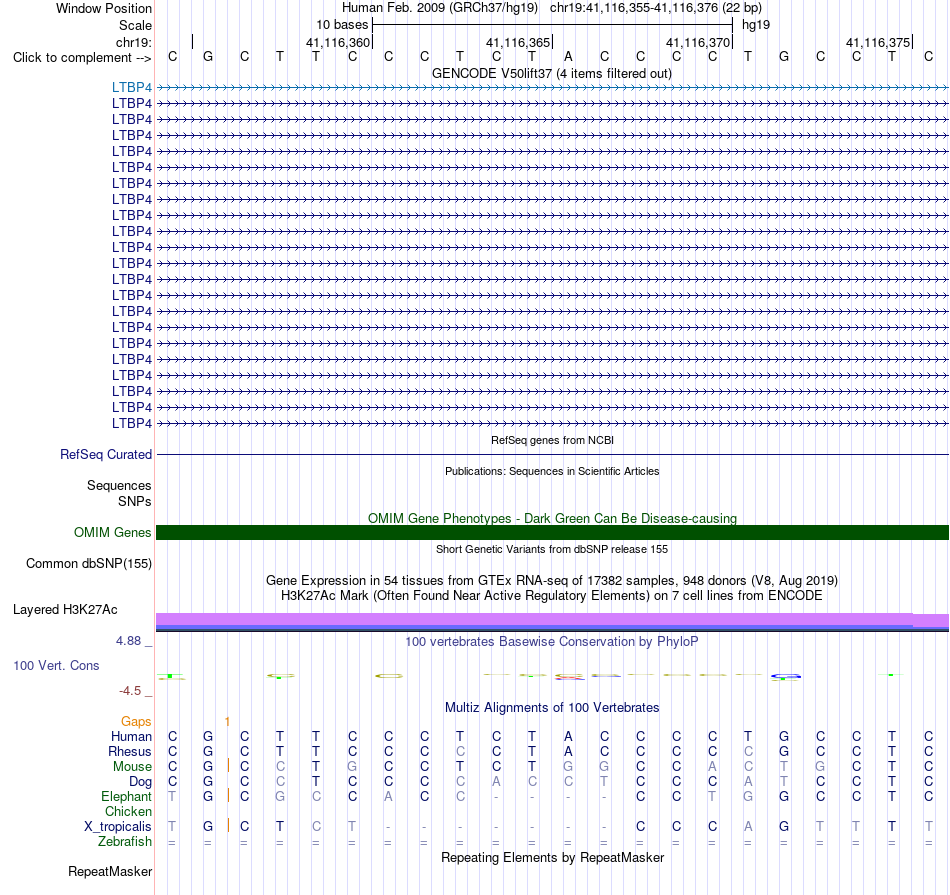Open 'Multiz Alignments of 100 Vertebrates' title

tap(552, 708)
